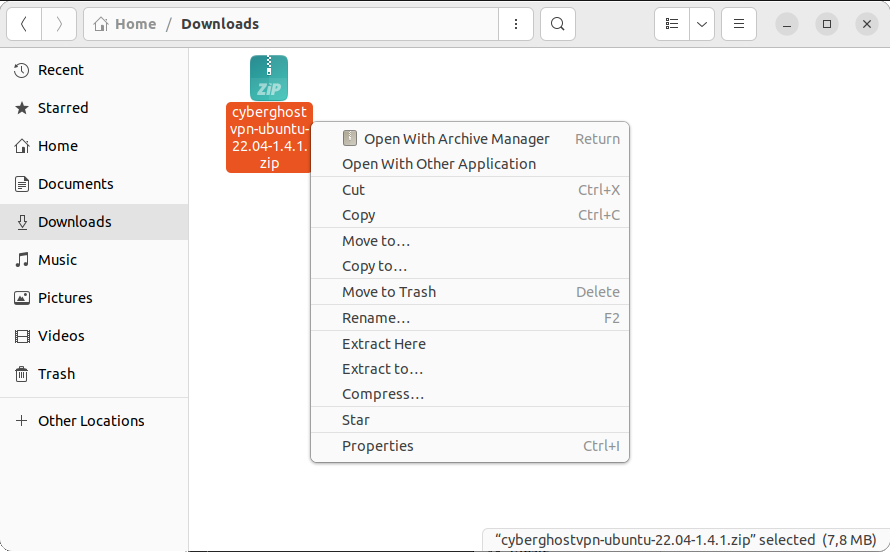Choose Move to… option
Image resolution: width=890 pixels, height=552 pixels.
coord(470,241)
